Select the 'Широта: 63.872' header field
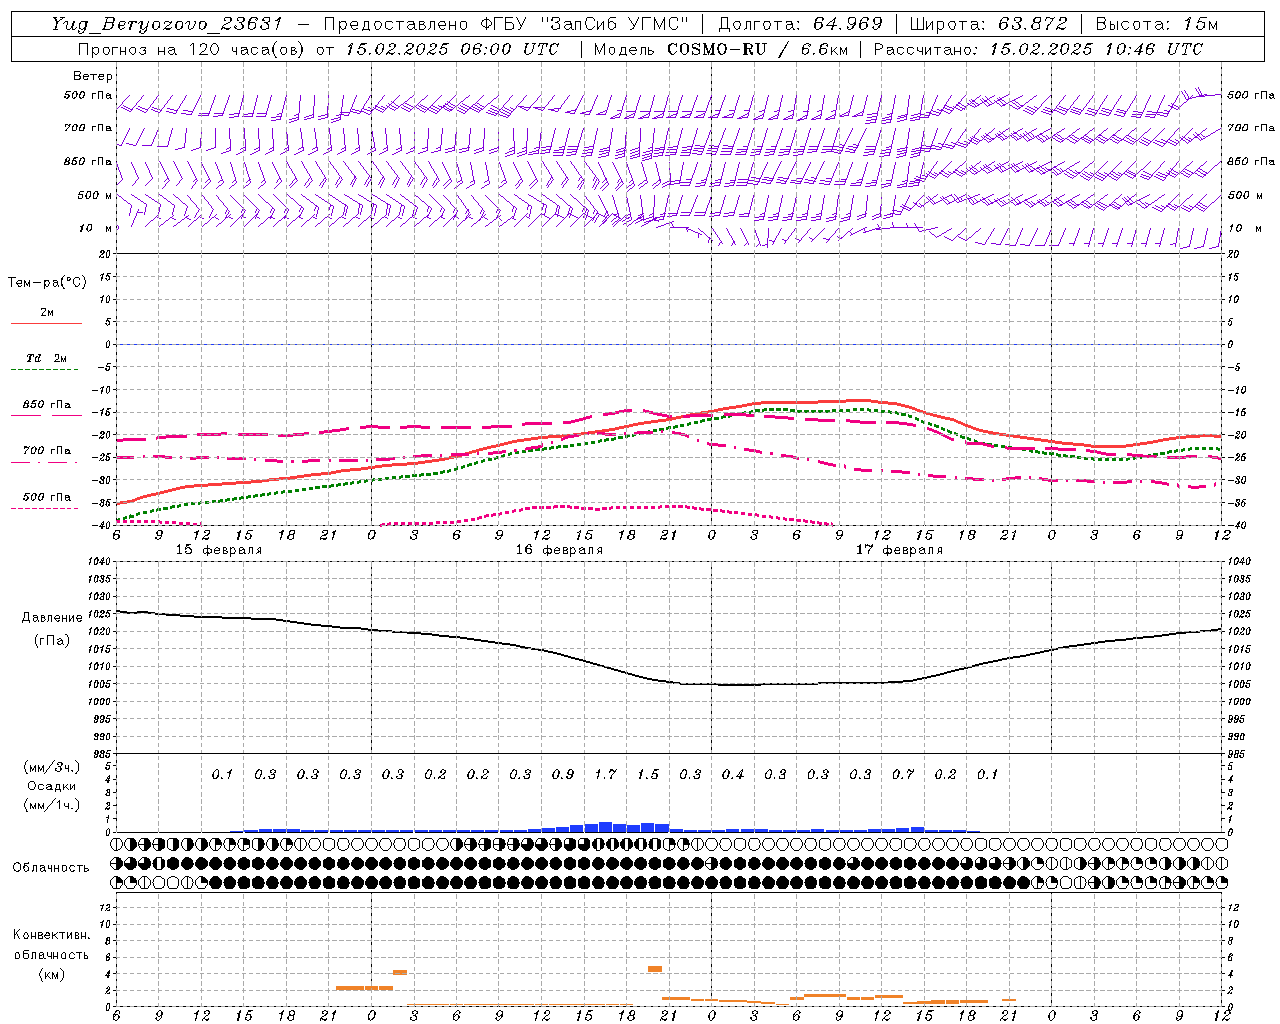Viewport: 1280px width, 1024px height. click(x=989, y=24)
